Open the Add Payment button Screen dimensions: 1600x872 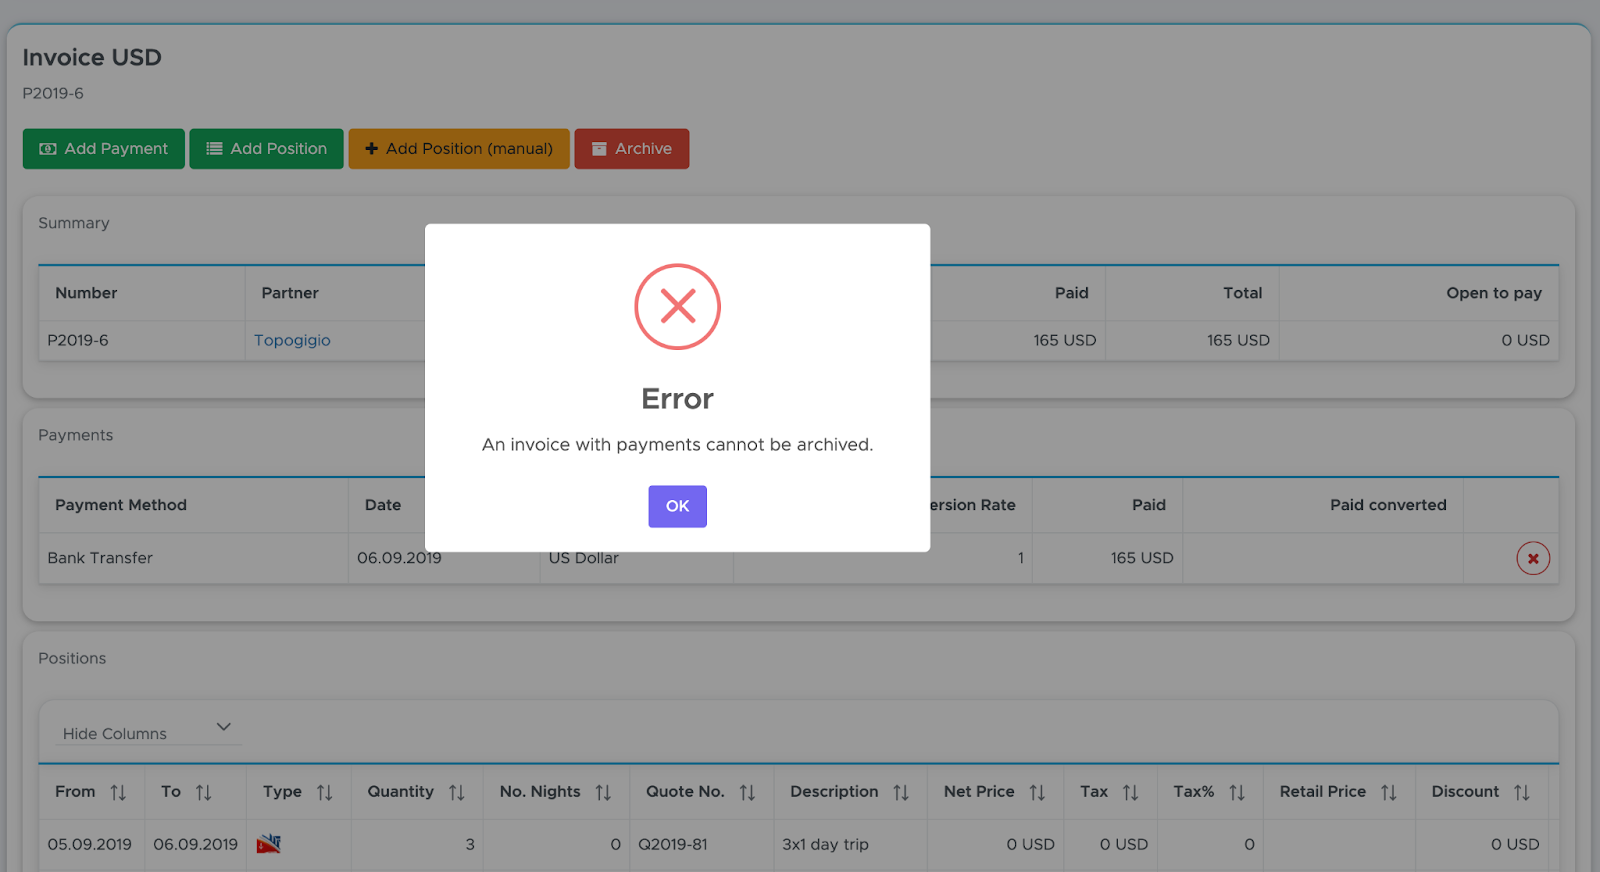(104, 149)
